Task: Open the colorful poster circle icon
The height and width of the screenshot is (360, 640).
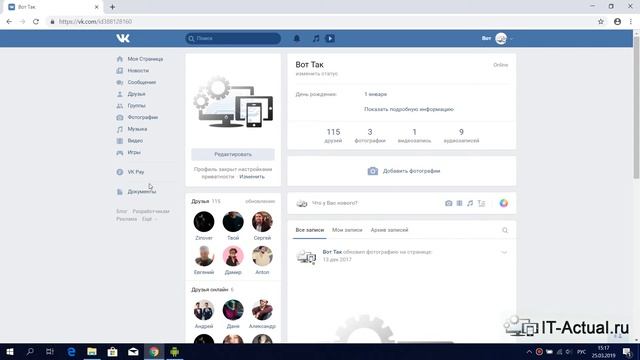Action: pos(504,203)
